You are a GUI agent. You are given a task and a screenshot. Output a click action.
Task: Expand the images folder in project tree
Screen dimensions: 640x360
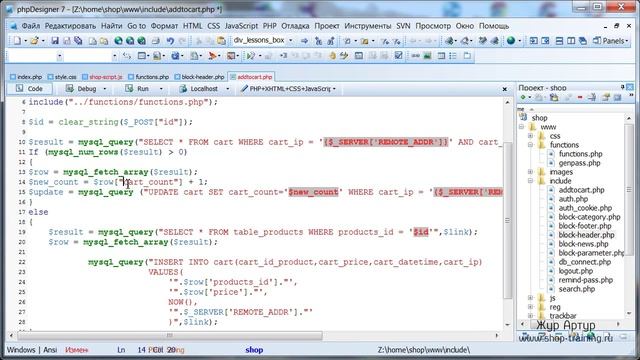(530, 172)
